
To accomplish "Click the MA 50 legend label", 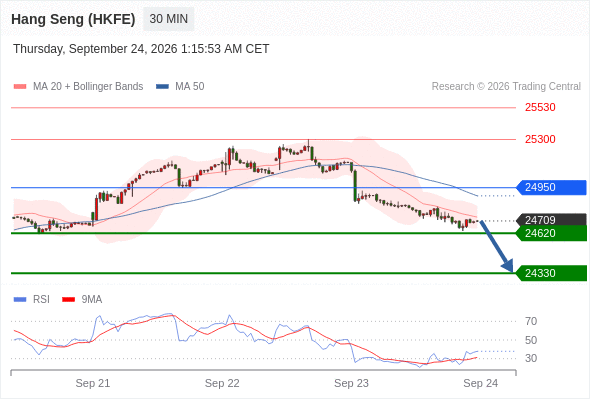I will 190,87.
